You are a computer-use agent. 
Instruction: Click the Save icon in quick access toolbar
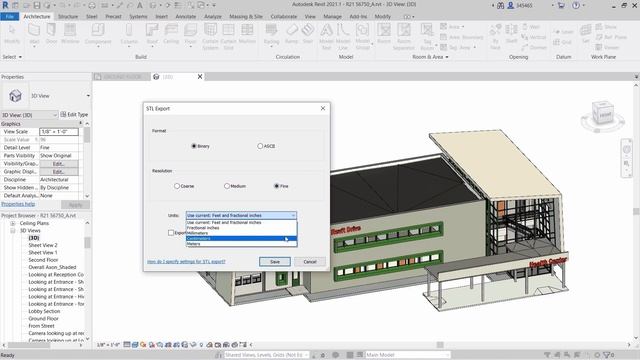point(37,5)
